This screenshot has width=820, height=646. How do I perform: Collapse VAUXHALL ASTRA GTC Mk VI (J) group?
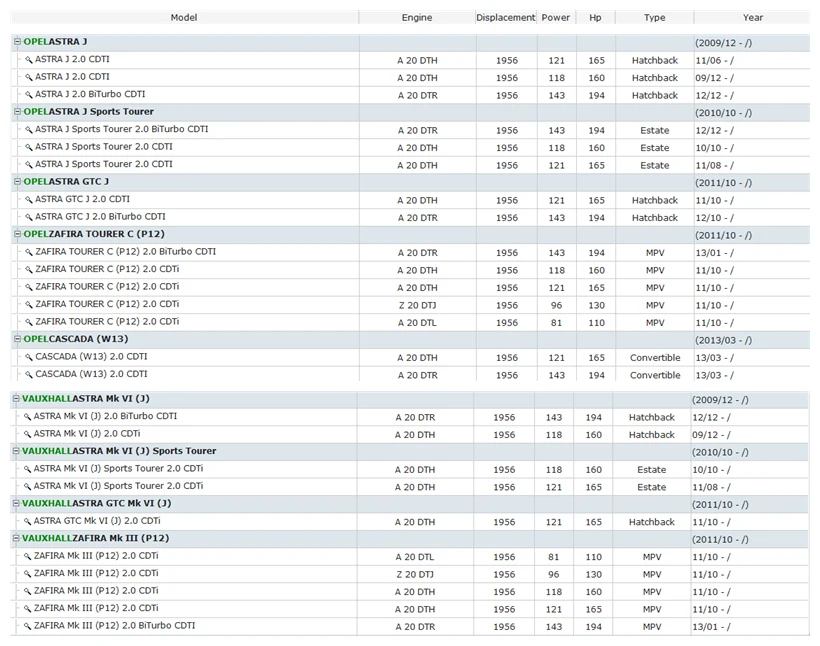tap(16, 503)
